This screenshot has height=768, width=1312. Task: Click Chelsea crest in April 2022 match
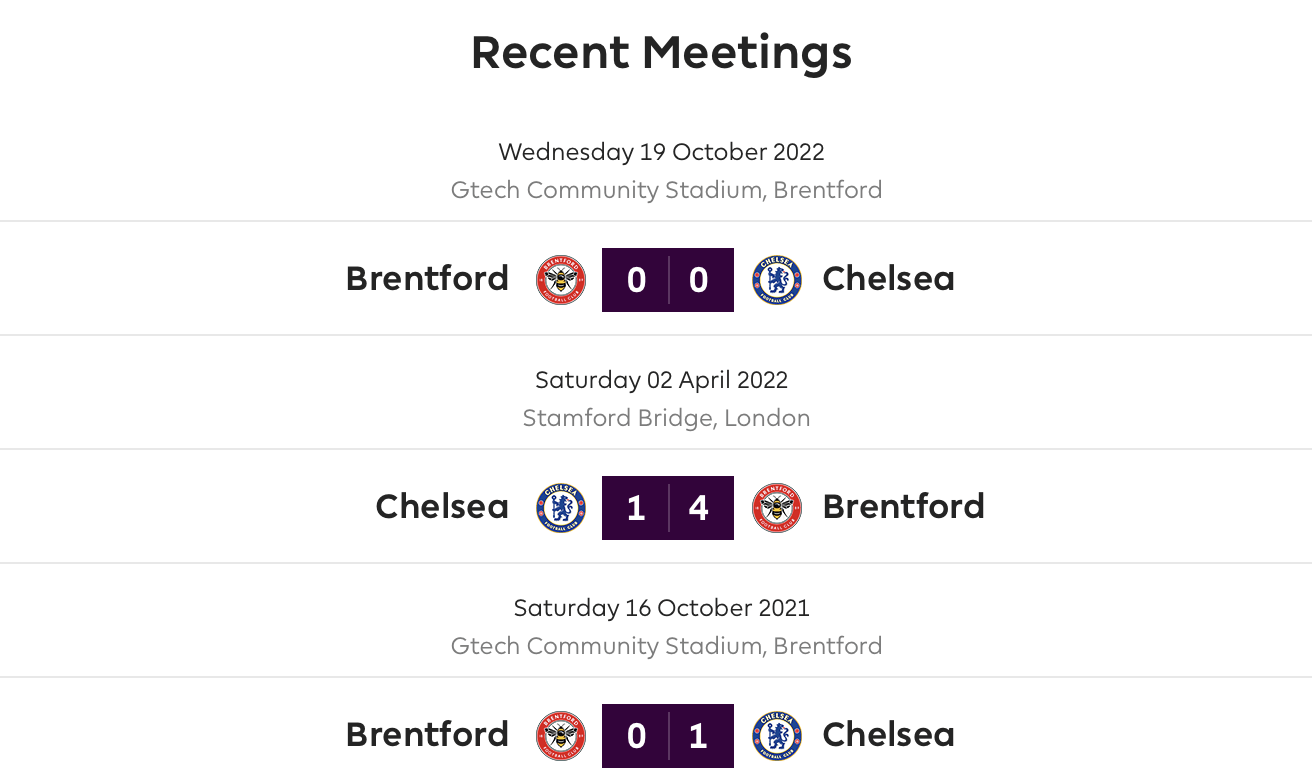tap(561, 508)
